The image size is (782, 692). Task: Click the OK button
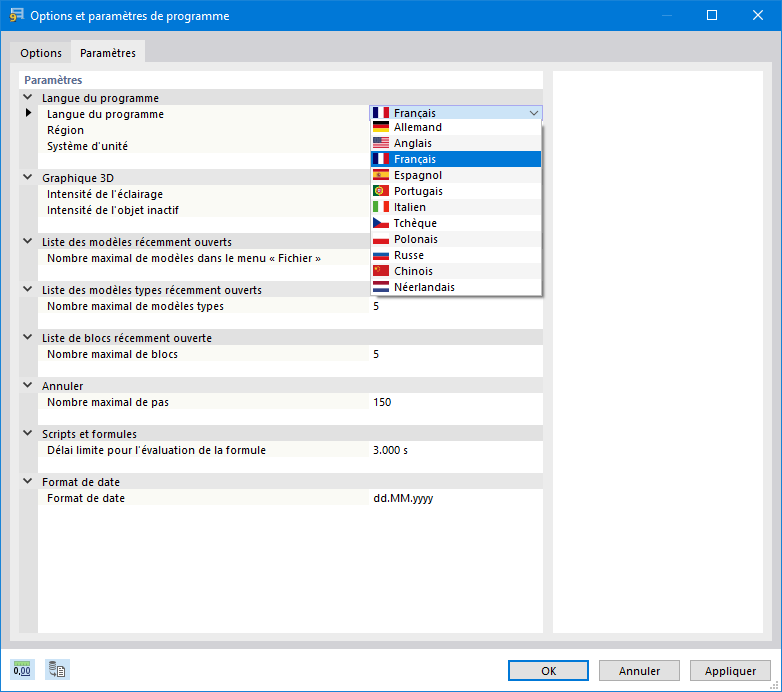tap(548, 671)
